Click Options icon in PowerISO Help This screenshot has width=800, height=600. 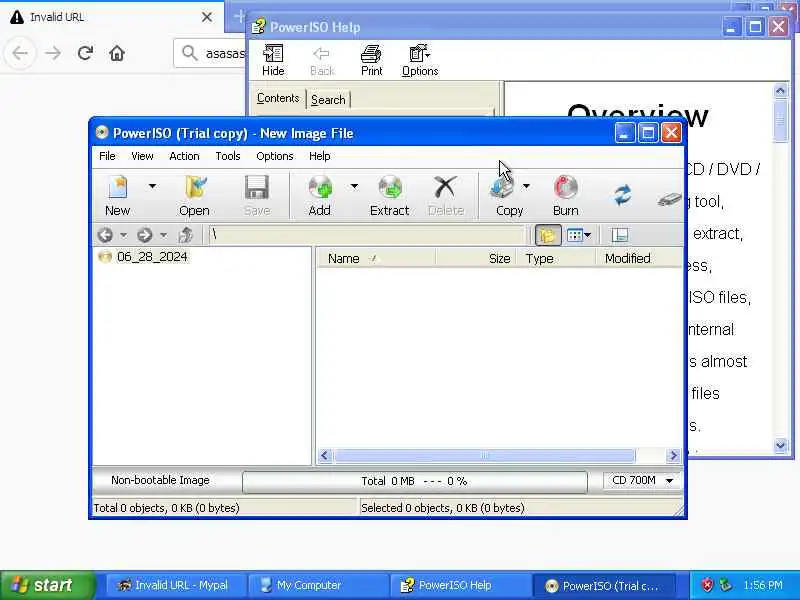pos(420,60)
